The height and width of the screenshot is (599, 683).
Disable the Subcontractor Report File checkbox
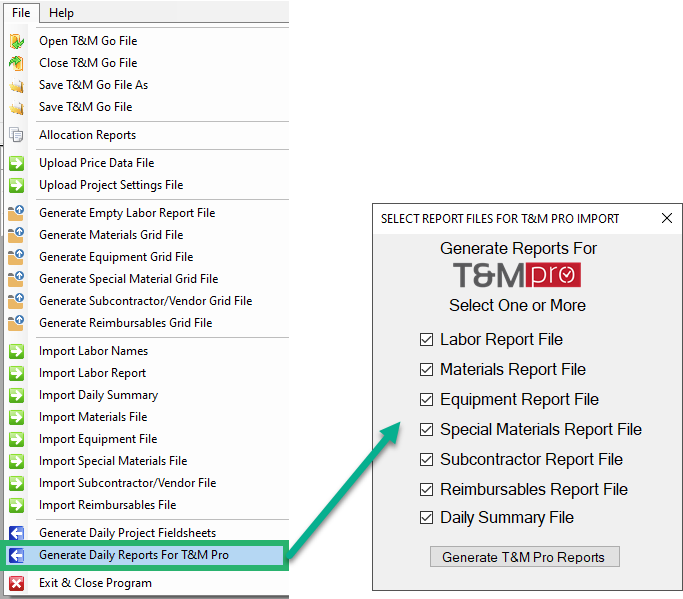[x=426, y=460]
